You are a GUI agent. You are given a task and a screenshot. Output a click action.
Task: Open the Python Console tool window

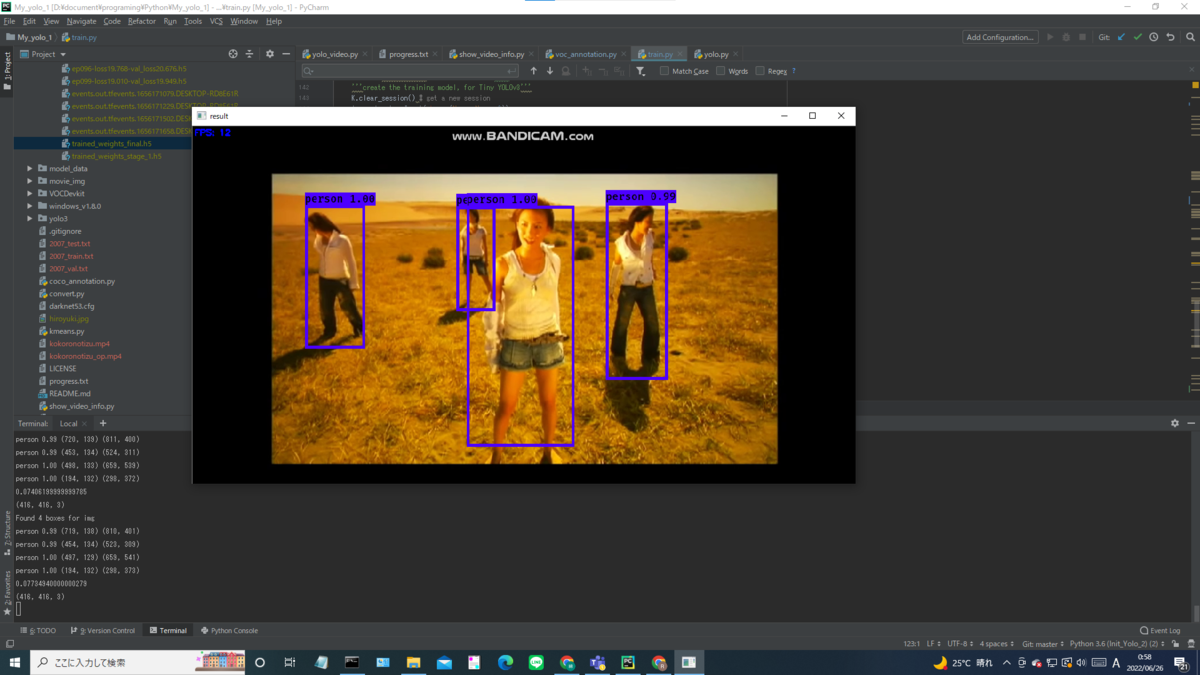229,631
